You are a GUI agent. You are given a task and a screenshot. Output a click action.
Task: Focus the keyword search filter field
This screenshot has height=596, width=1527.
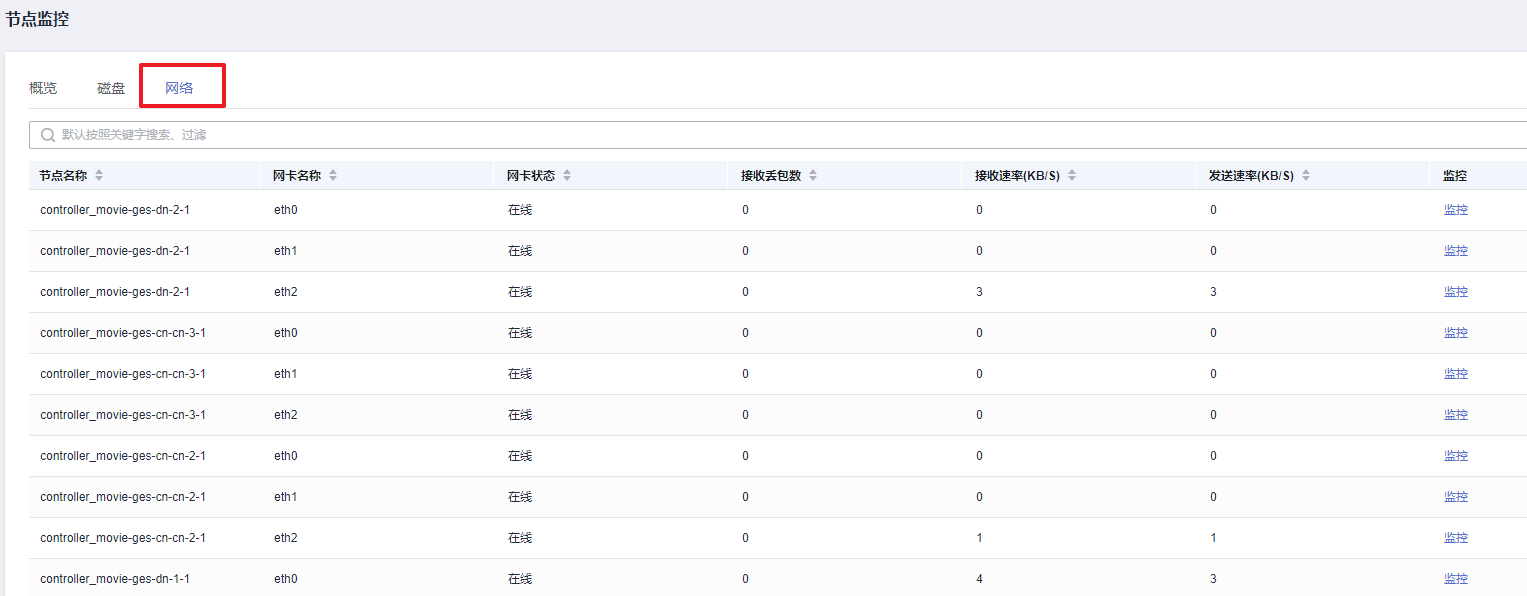click(x=778, y=135)
